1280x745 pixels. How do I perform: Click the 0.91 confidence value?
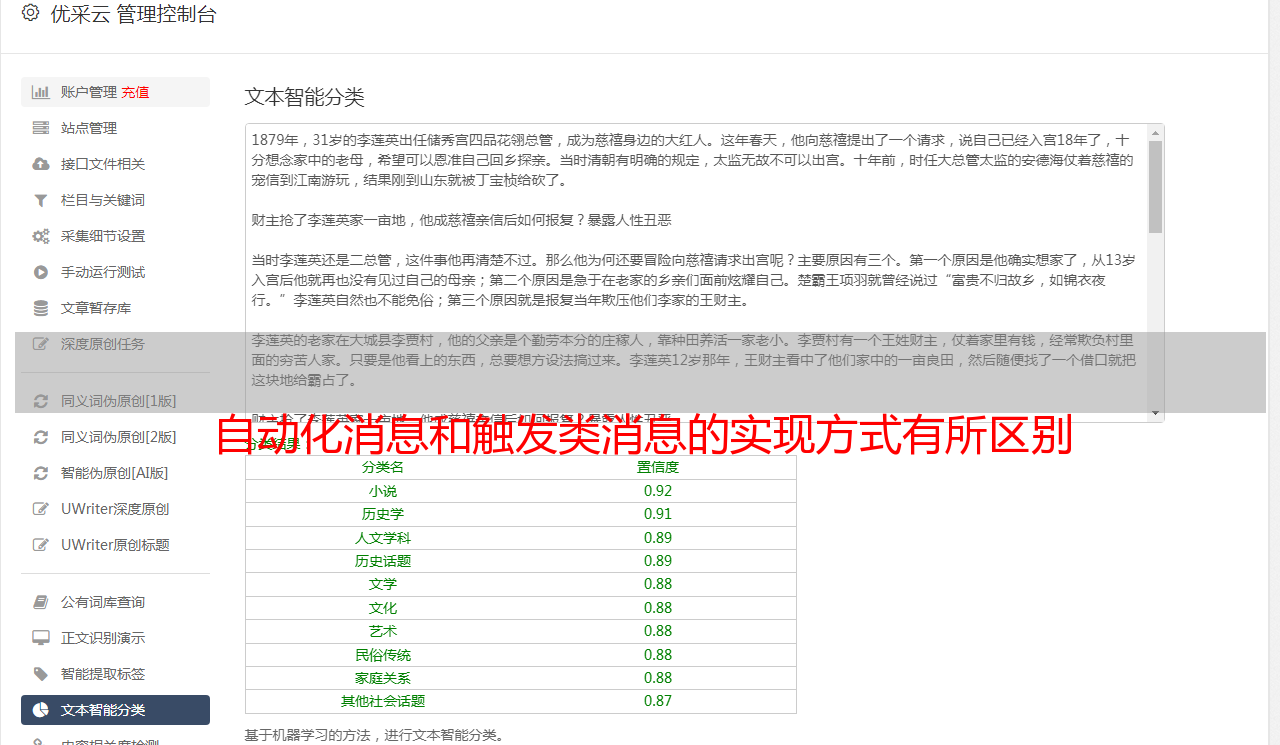tap(658, 514)
